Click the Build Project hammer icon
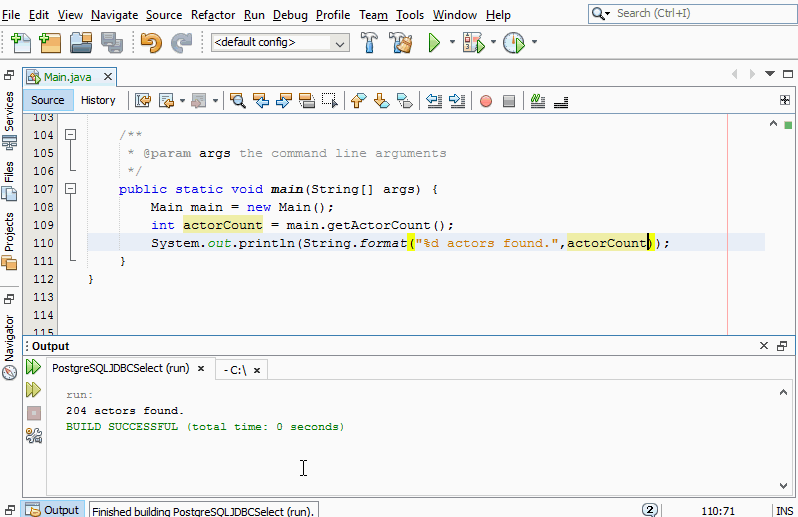Viewport: 798px width, 517px height. click(369, 43)
